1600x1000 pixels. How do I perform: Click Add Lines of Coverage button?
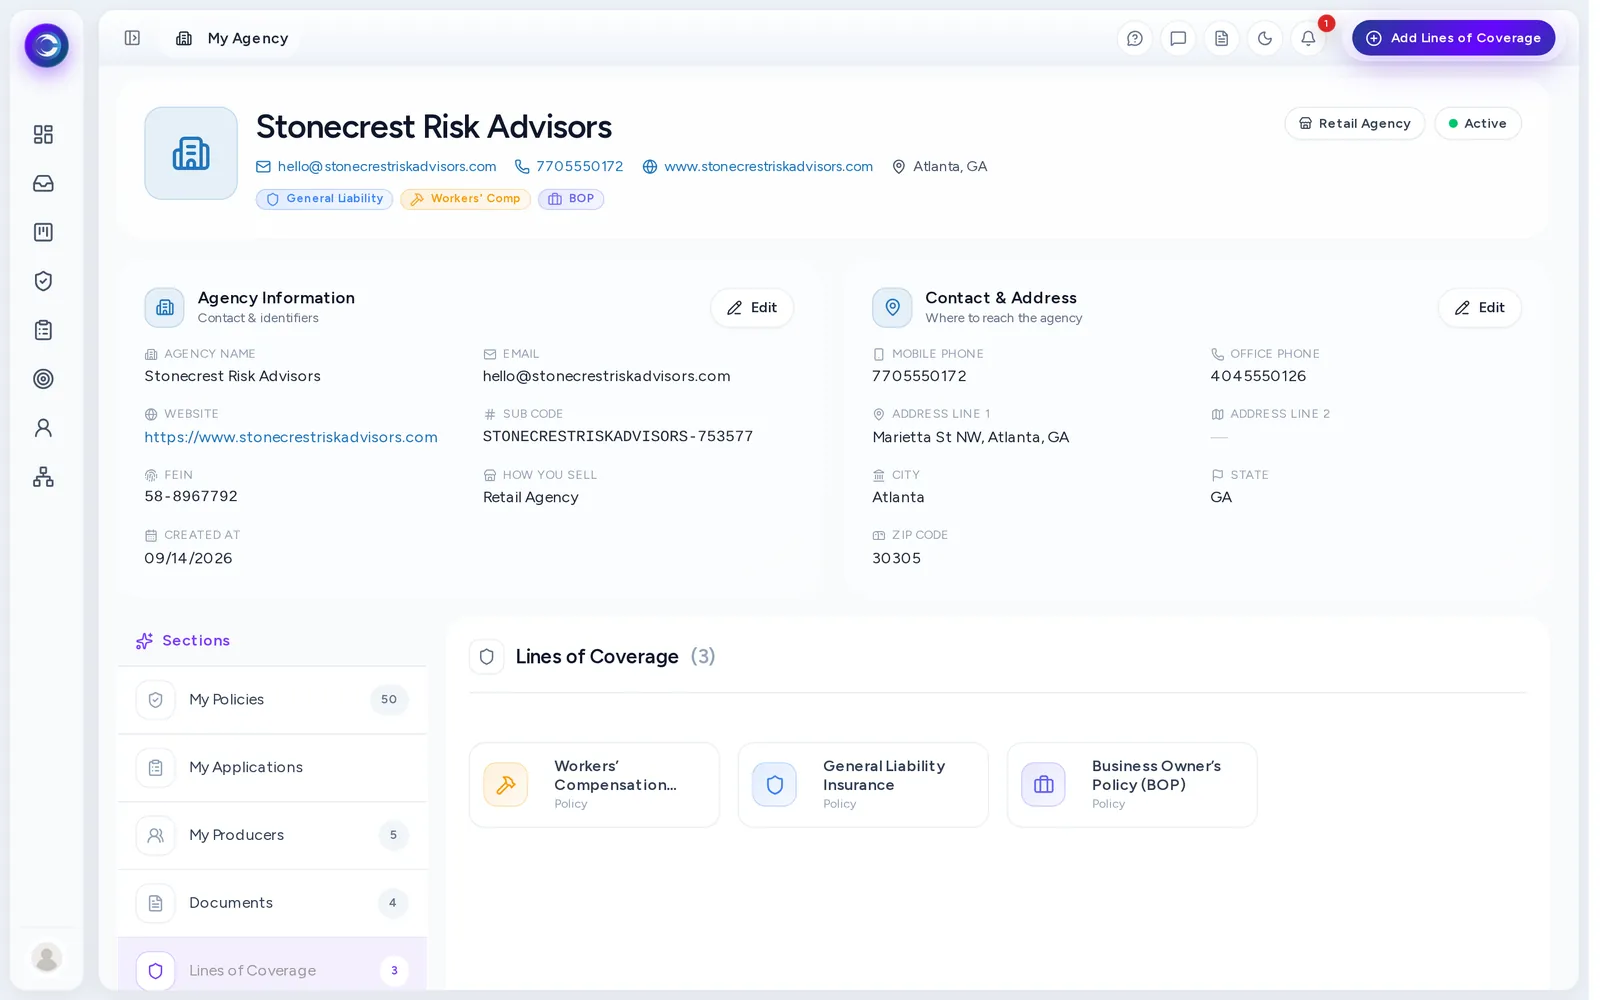tap(1453, 38)
